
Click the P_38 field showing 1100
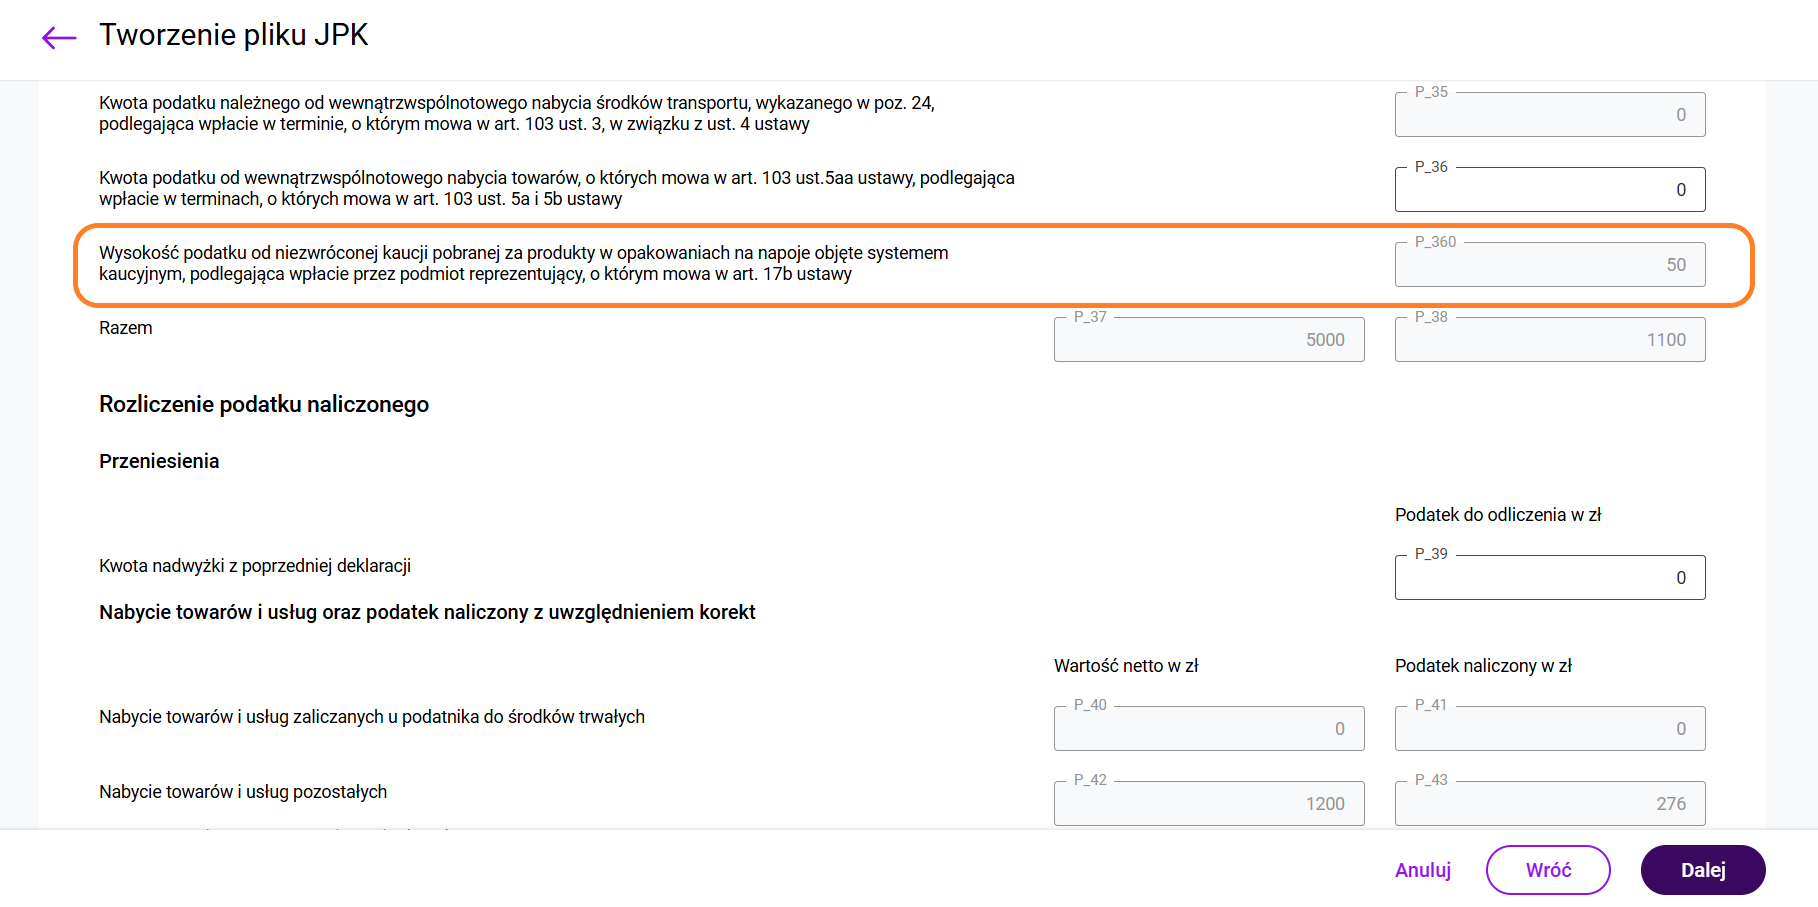pos(1549,340)
